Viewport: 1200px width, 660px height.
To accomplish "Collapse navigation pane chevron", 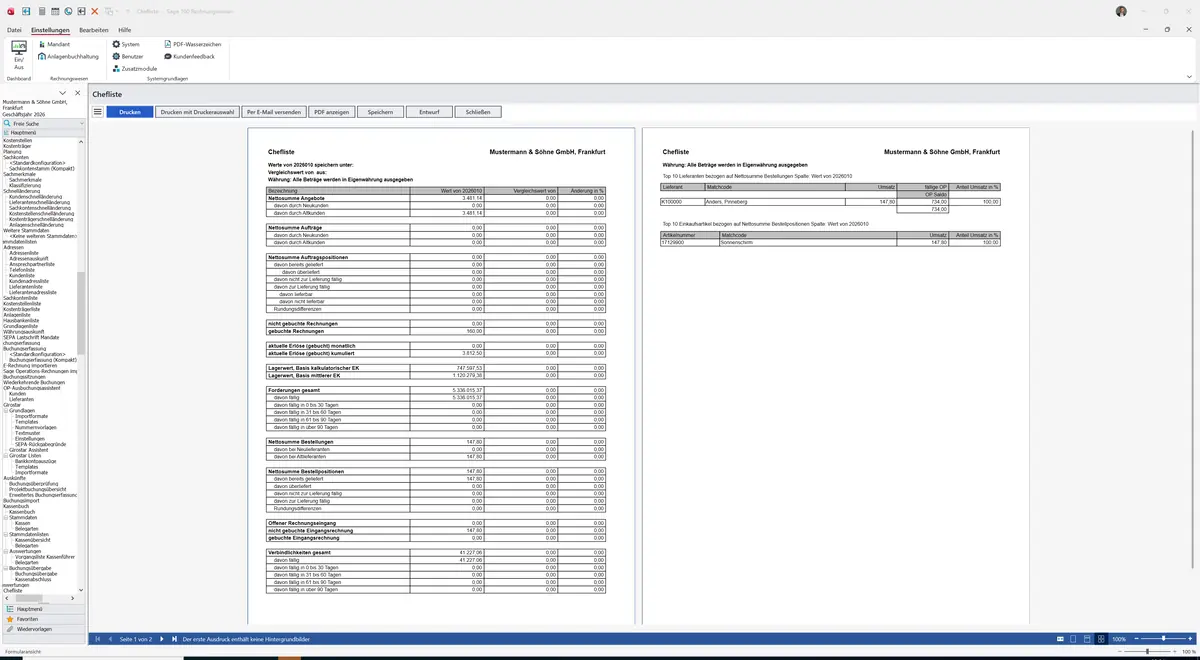I will coord(63,93).
